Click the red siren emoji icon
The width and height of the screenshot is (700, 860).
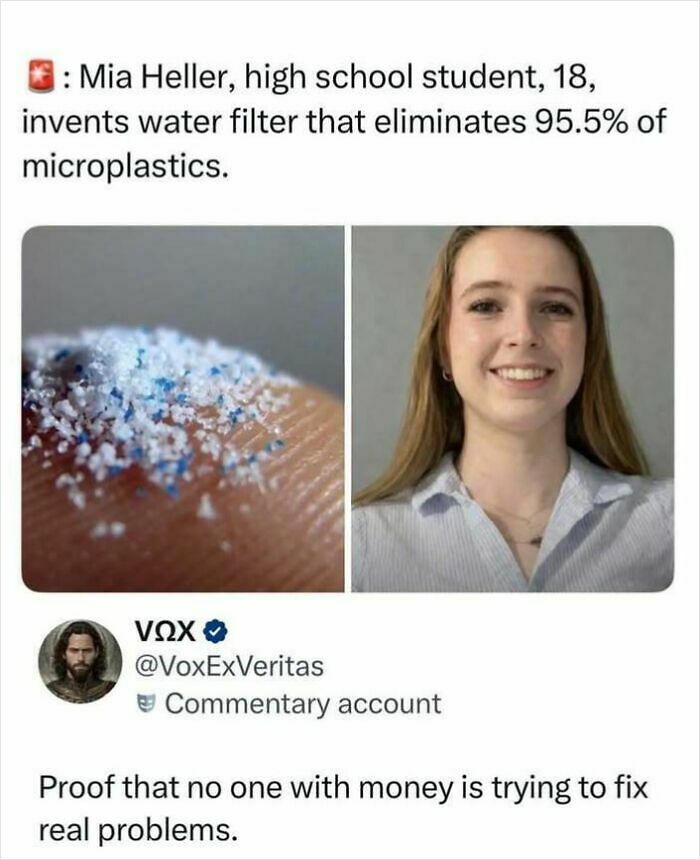click(x=41, y=78)
